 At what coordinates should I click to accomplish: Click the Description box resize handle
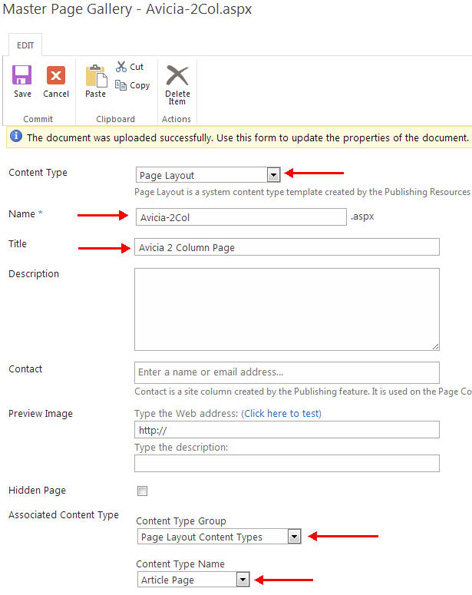[435, 346]
